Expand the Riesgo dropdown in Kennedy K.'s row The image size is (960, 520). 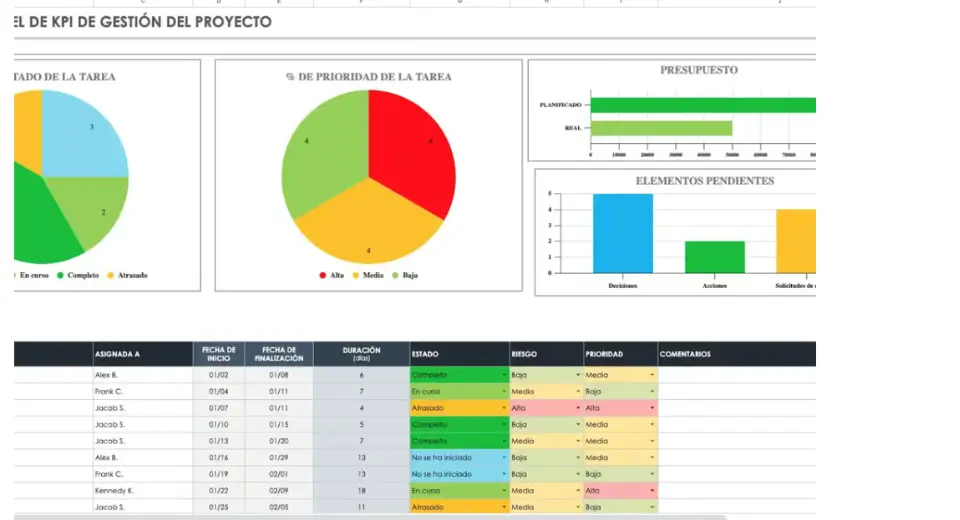point(578,491)
